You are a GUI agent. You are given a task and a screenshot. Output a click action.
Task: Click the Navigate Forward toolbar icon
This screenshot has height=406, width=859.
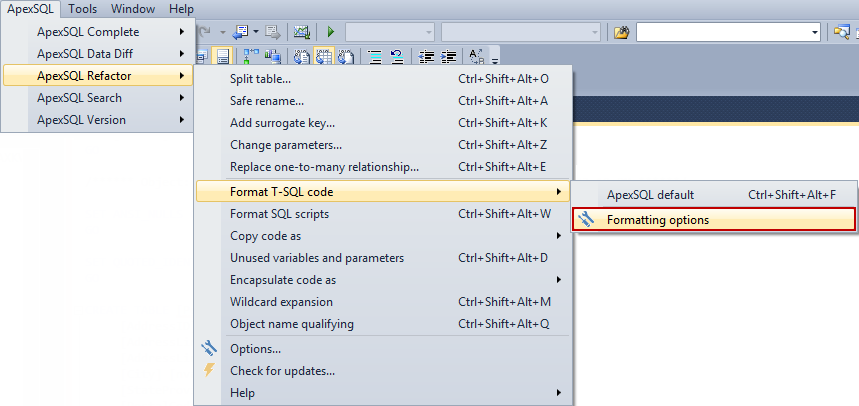click(x=273, y=32)
